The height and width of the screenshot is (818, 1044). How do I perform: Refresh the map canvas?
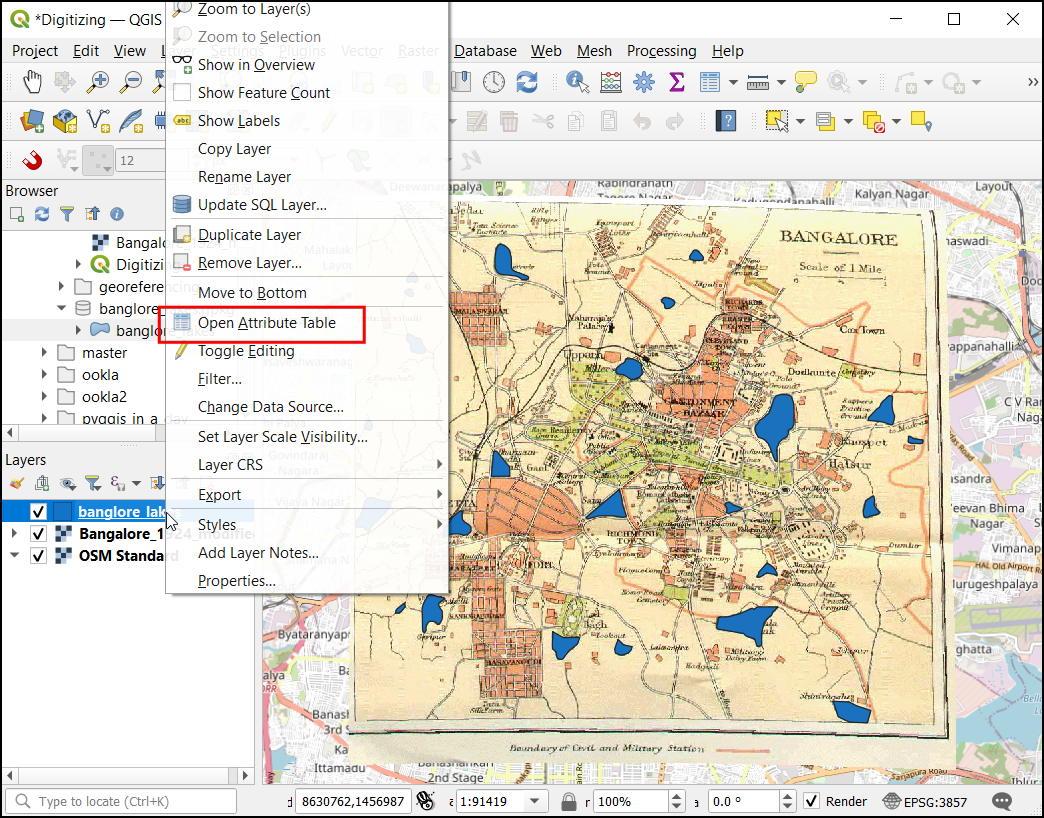(x=527, y=83)
